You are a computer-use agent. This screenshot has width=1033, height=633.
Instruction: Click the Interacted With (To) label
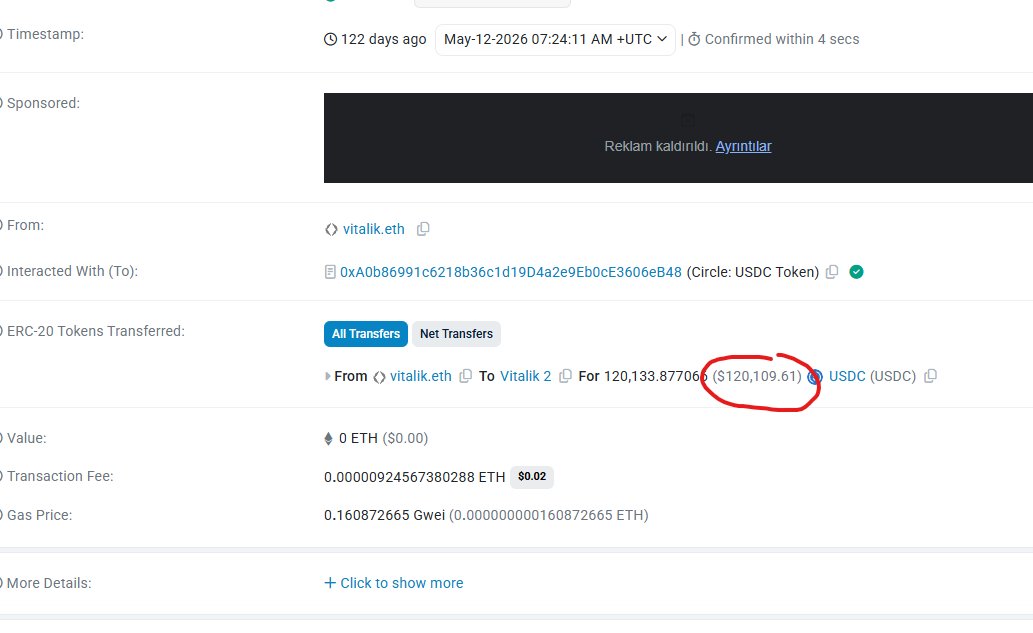tap(72, 271)
